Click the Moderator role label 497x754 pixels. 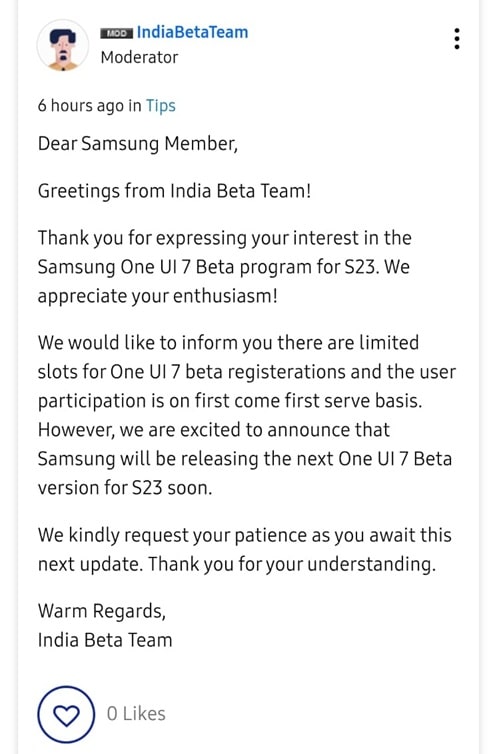139,58
